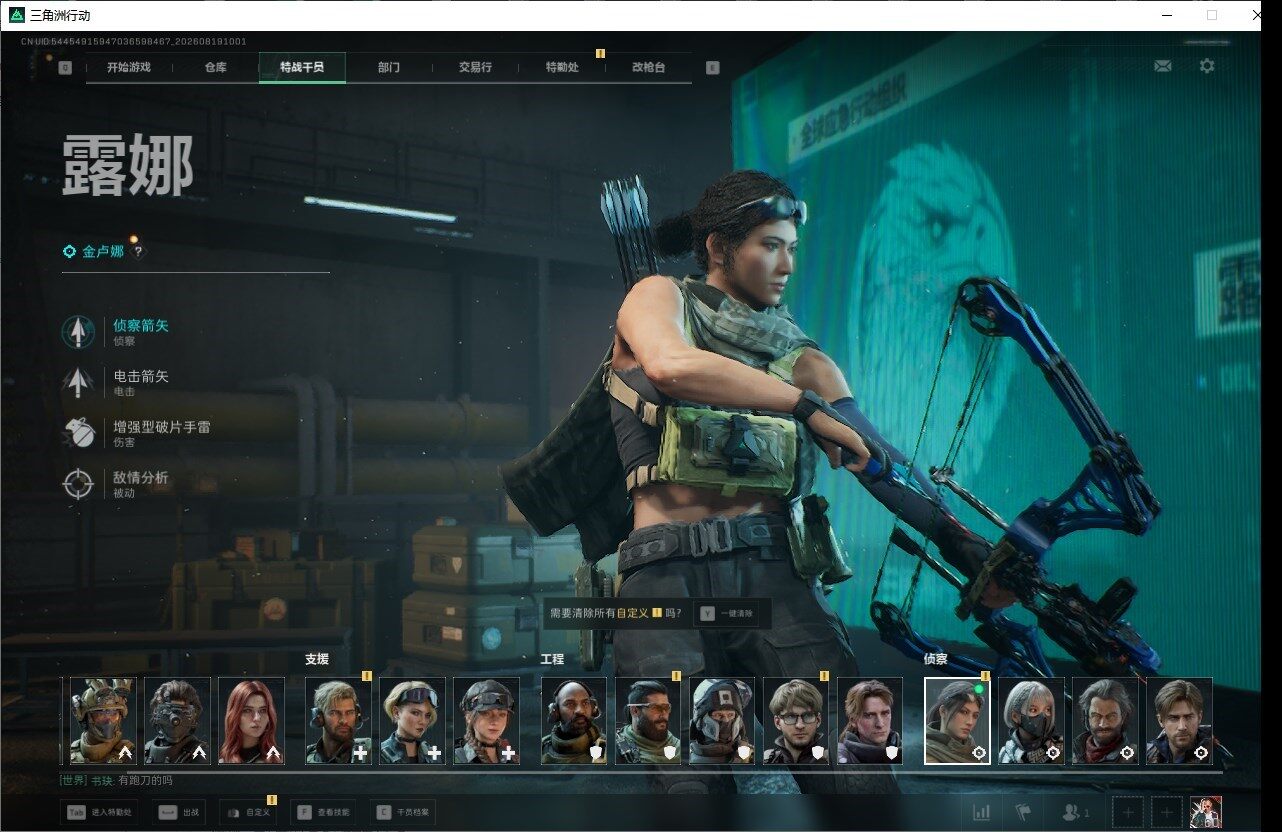Click the 出战 button
The image size is (1282, 832).
click(x=179, y=812)
